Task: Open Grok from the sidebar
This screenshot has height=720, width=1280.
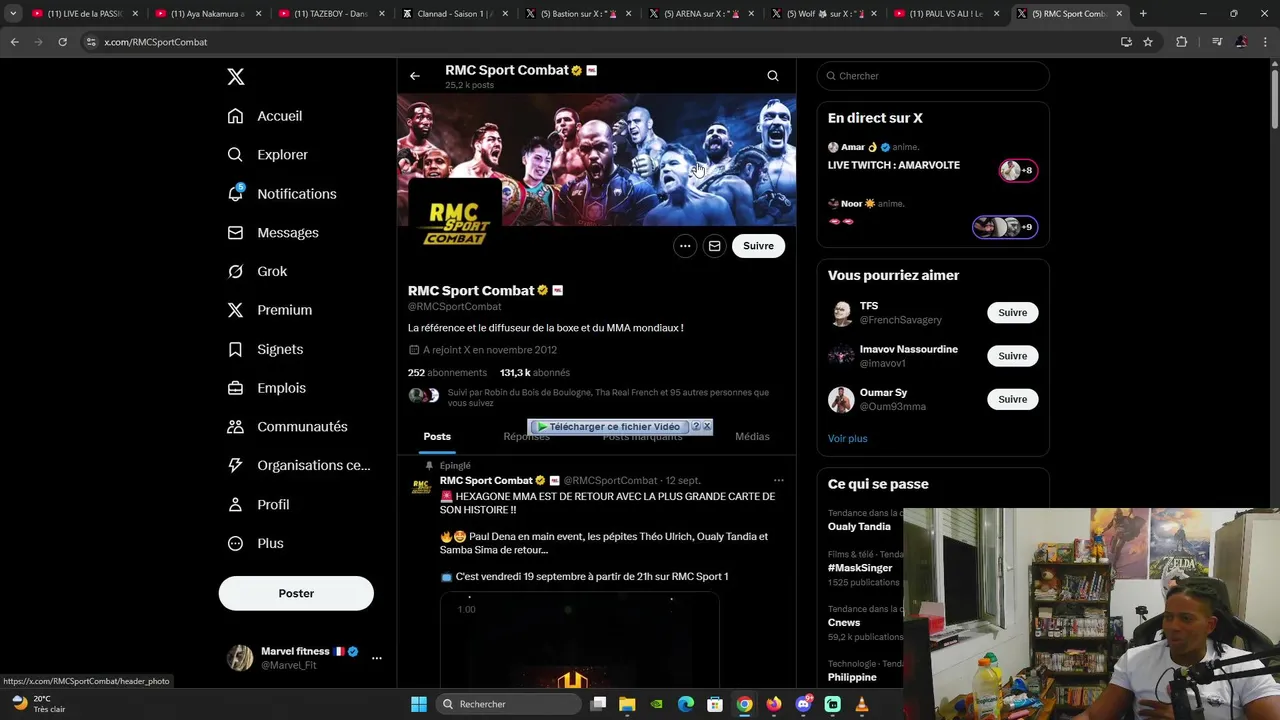Action: tap(257, 272)
